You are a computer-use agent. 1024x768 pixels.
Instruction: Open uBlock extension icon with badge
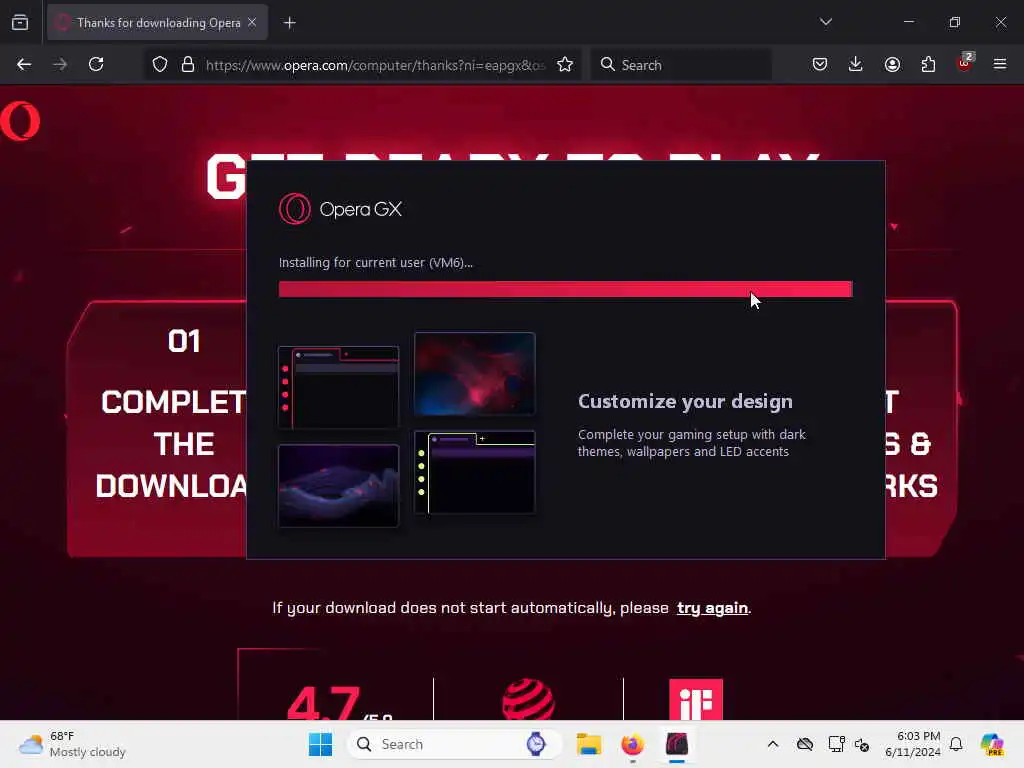pos(965,63)
